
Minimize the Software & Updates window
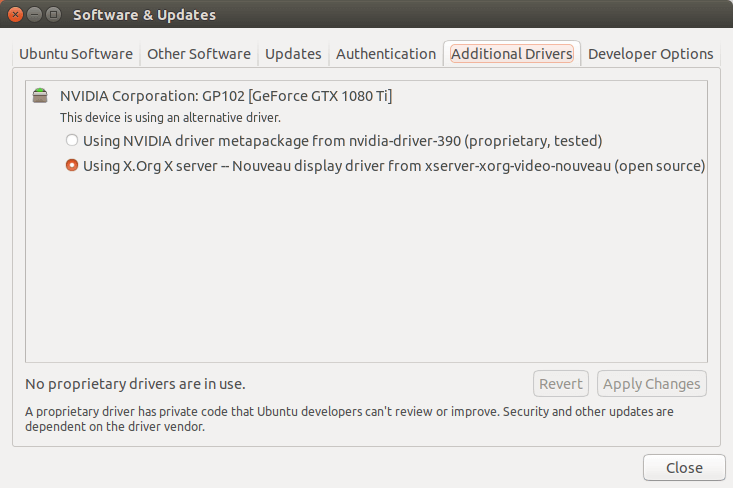click(x=32, y=15)
